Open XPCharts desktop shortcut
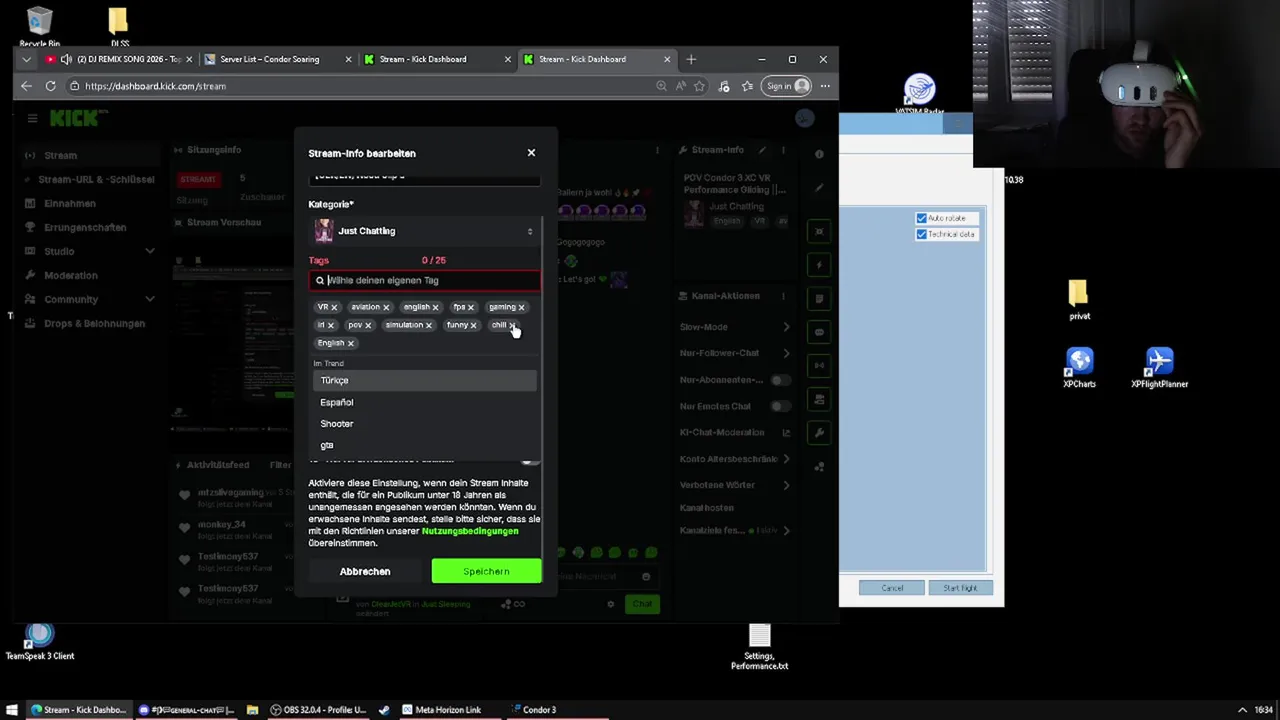The image size is (1280, 720). [x=1079, y=367]
